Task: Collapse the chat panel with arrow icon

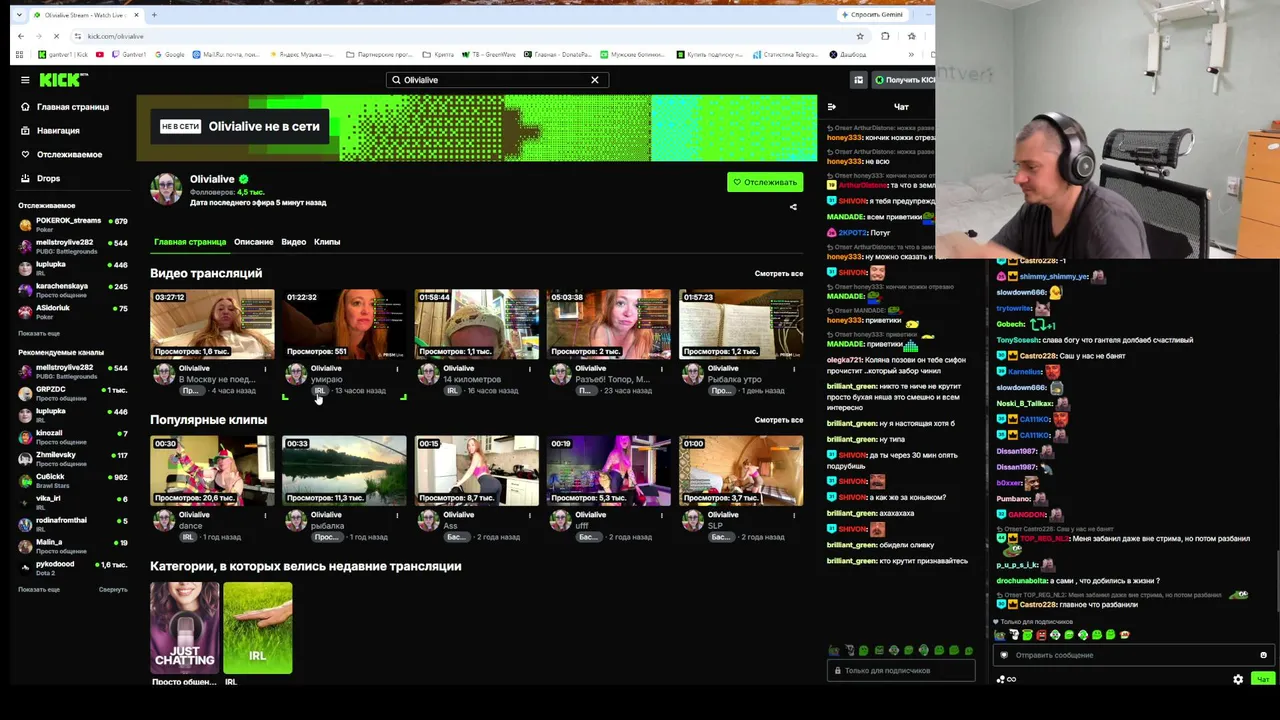Action: click(832, 107)
